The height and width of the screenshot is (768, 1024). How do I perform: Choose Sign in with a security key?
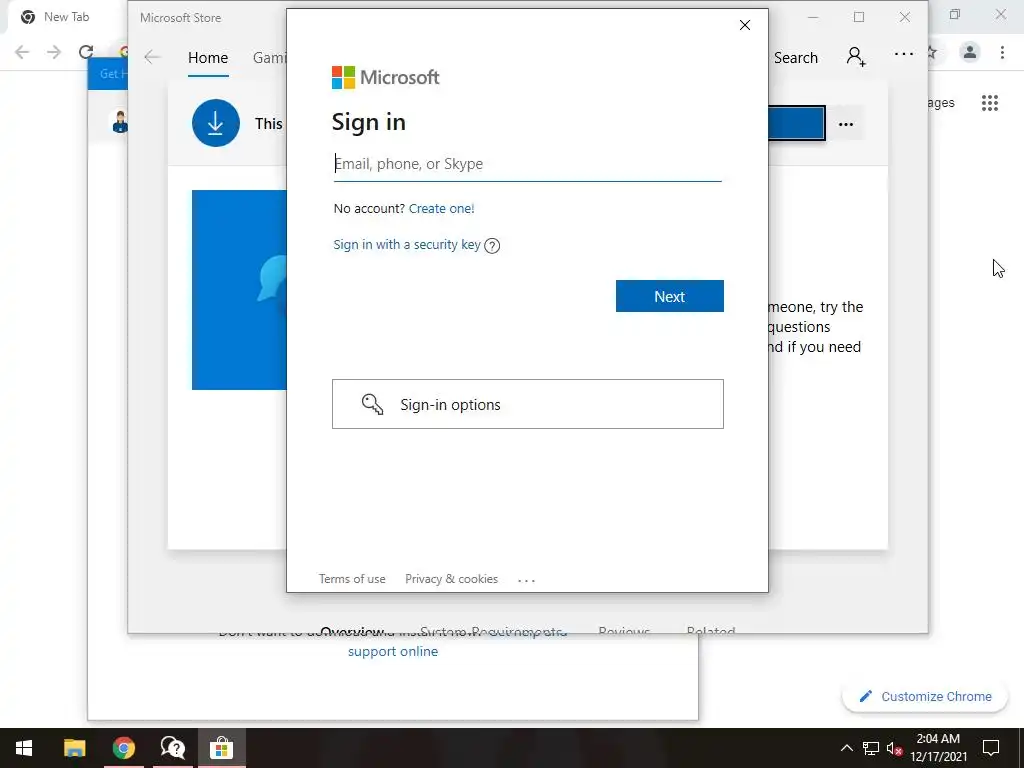click(x=407, y=244)
